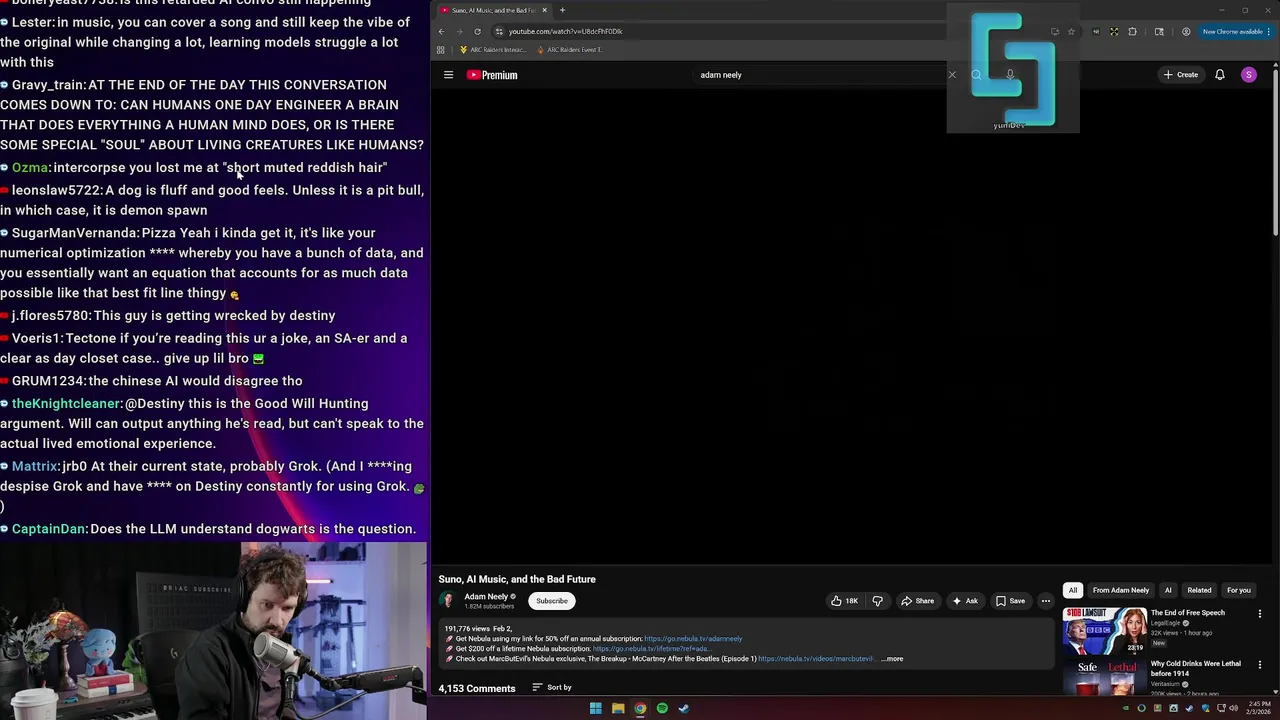
Task: Expand the description with '...more'
Action: (892, 659)
